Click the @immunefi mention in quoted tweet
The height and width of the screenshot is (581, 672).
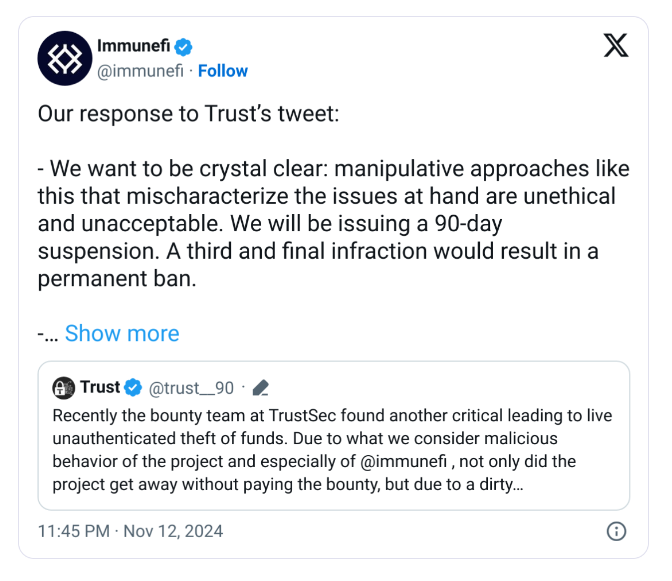[x=403, y=461]
